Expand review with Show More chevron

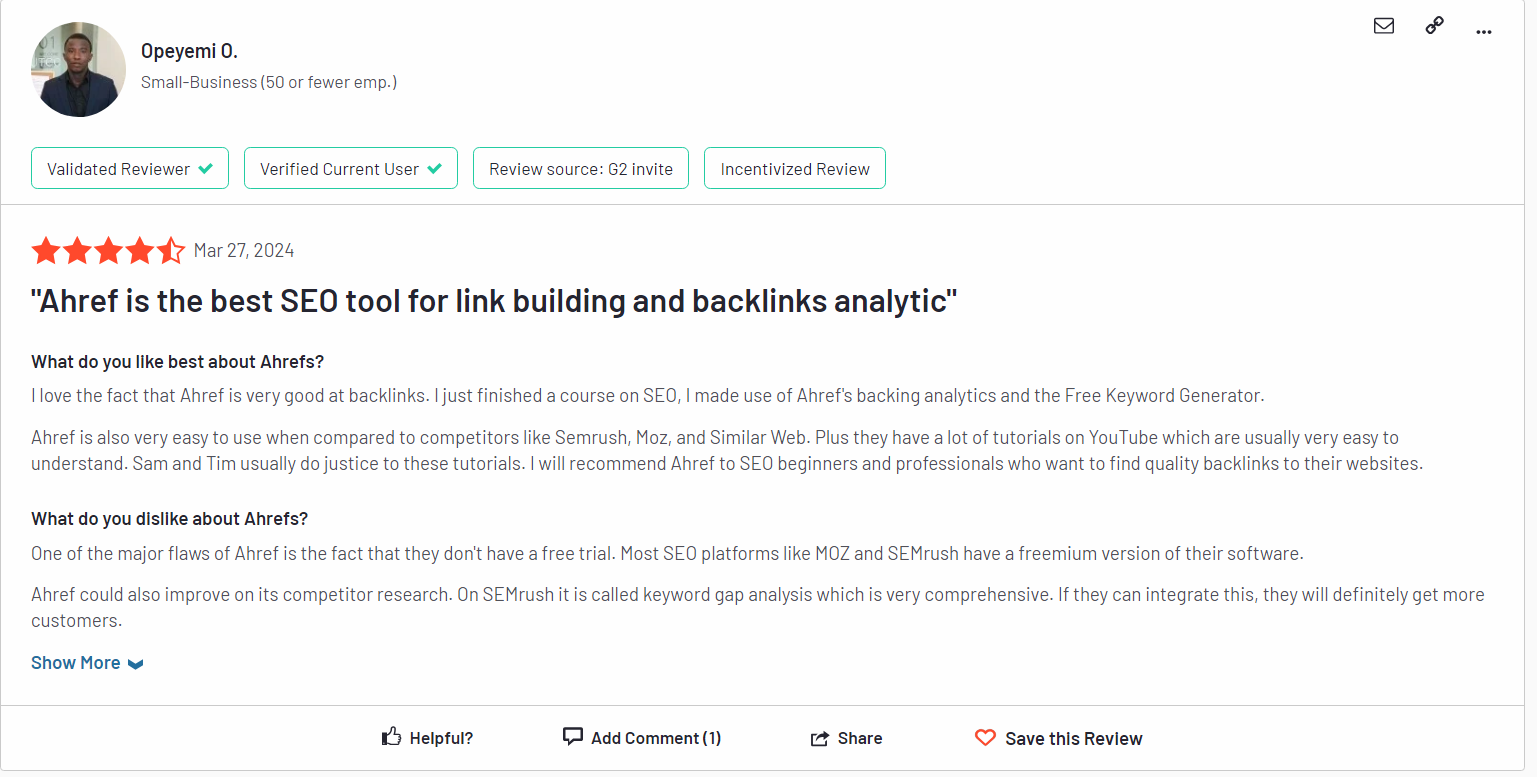click(x=136, y=664)
